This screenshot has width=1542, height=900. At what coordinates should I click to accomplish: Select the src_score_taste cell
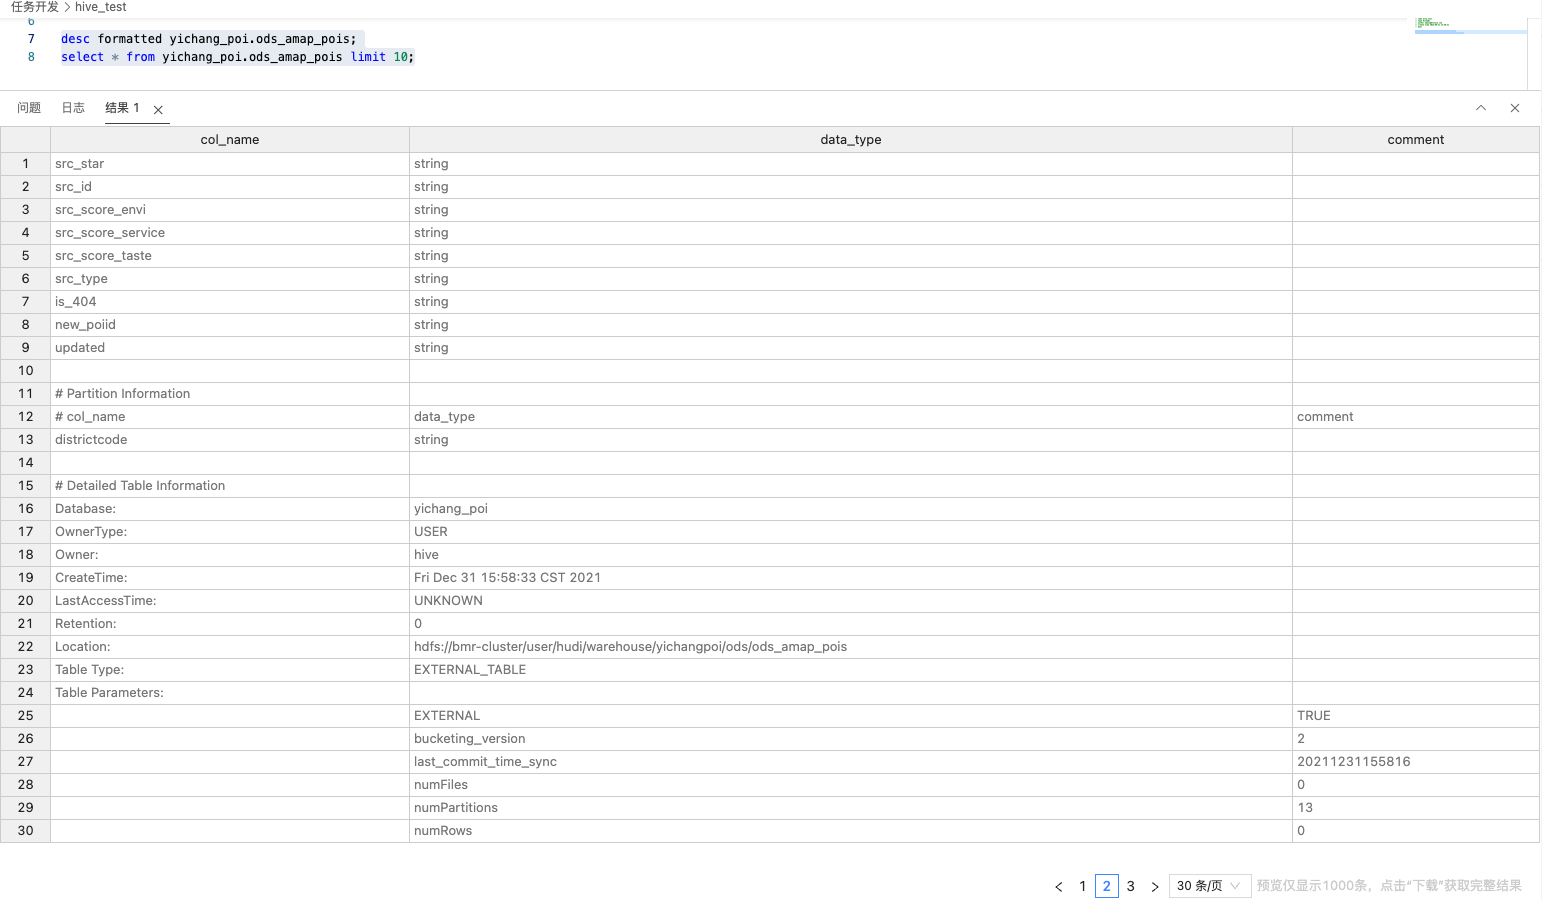230,256
